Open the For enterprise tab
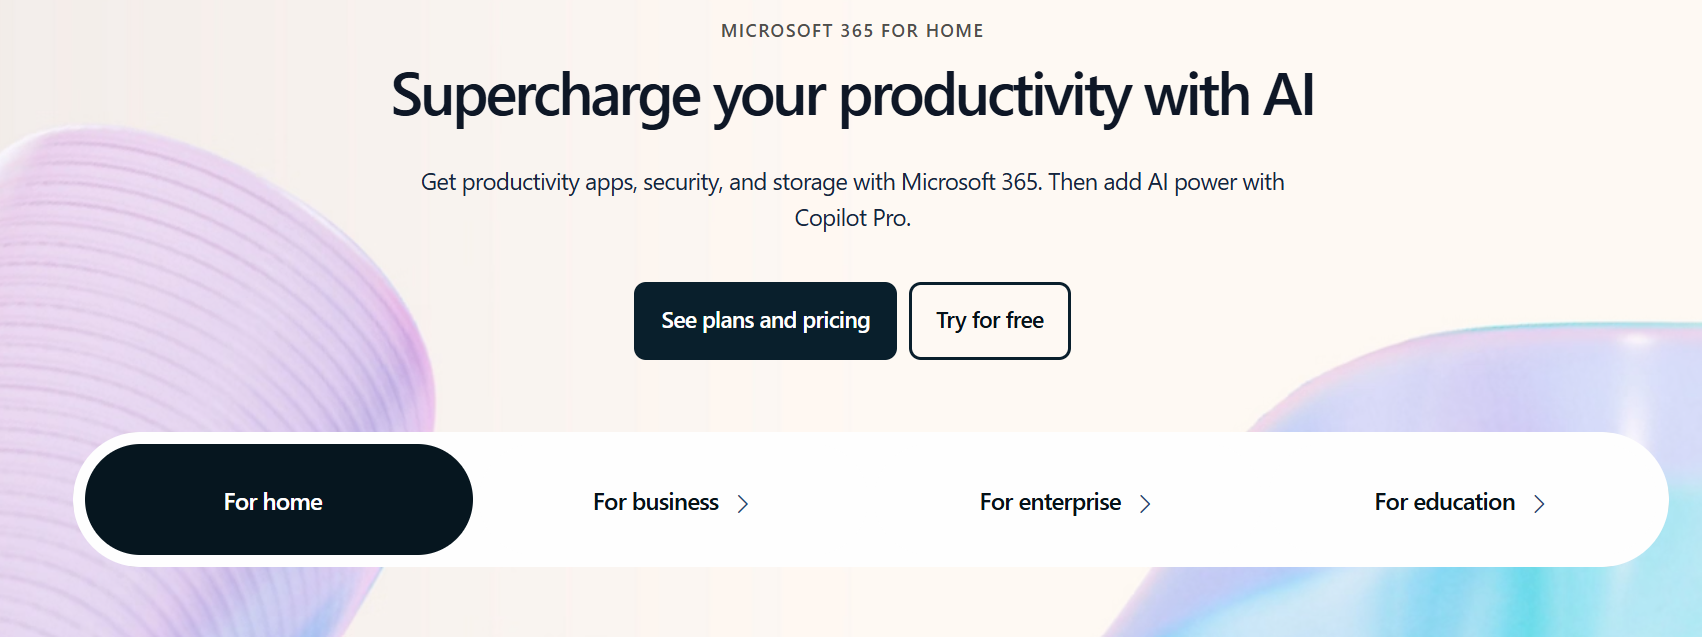 tap(1050, 502)
